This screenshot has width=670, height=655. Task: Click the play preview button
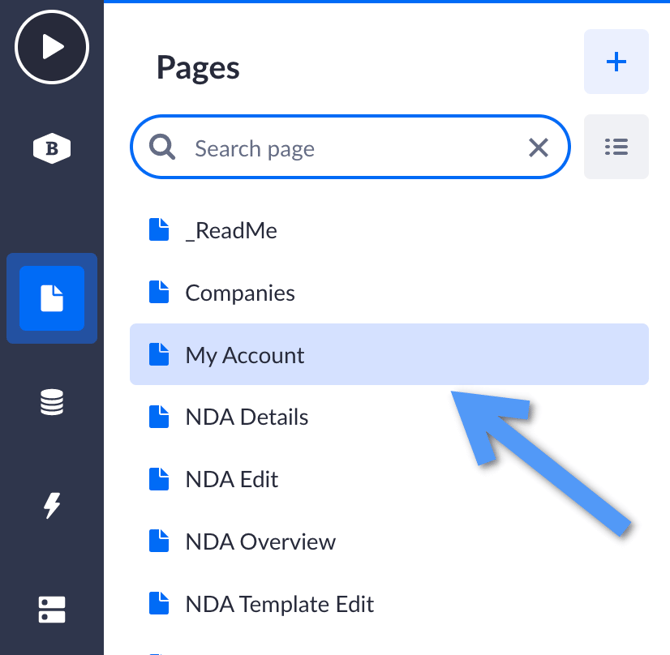tap(52, 47)
